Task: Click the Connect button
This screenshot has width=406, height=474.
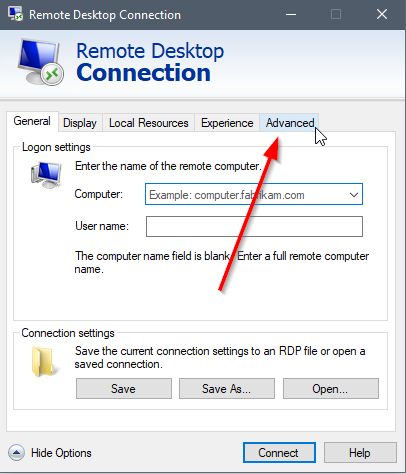Action: pyautogui.click(x=279, y=453)
